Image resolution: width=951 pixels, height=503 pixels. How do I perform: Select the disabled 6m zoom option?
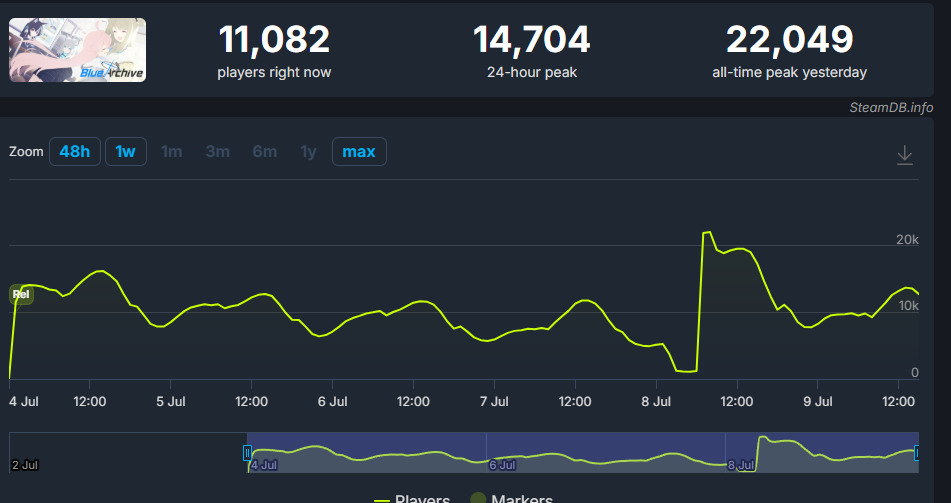[x=264, y=152]
